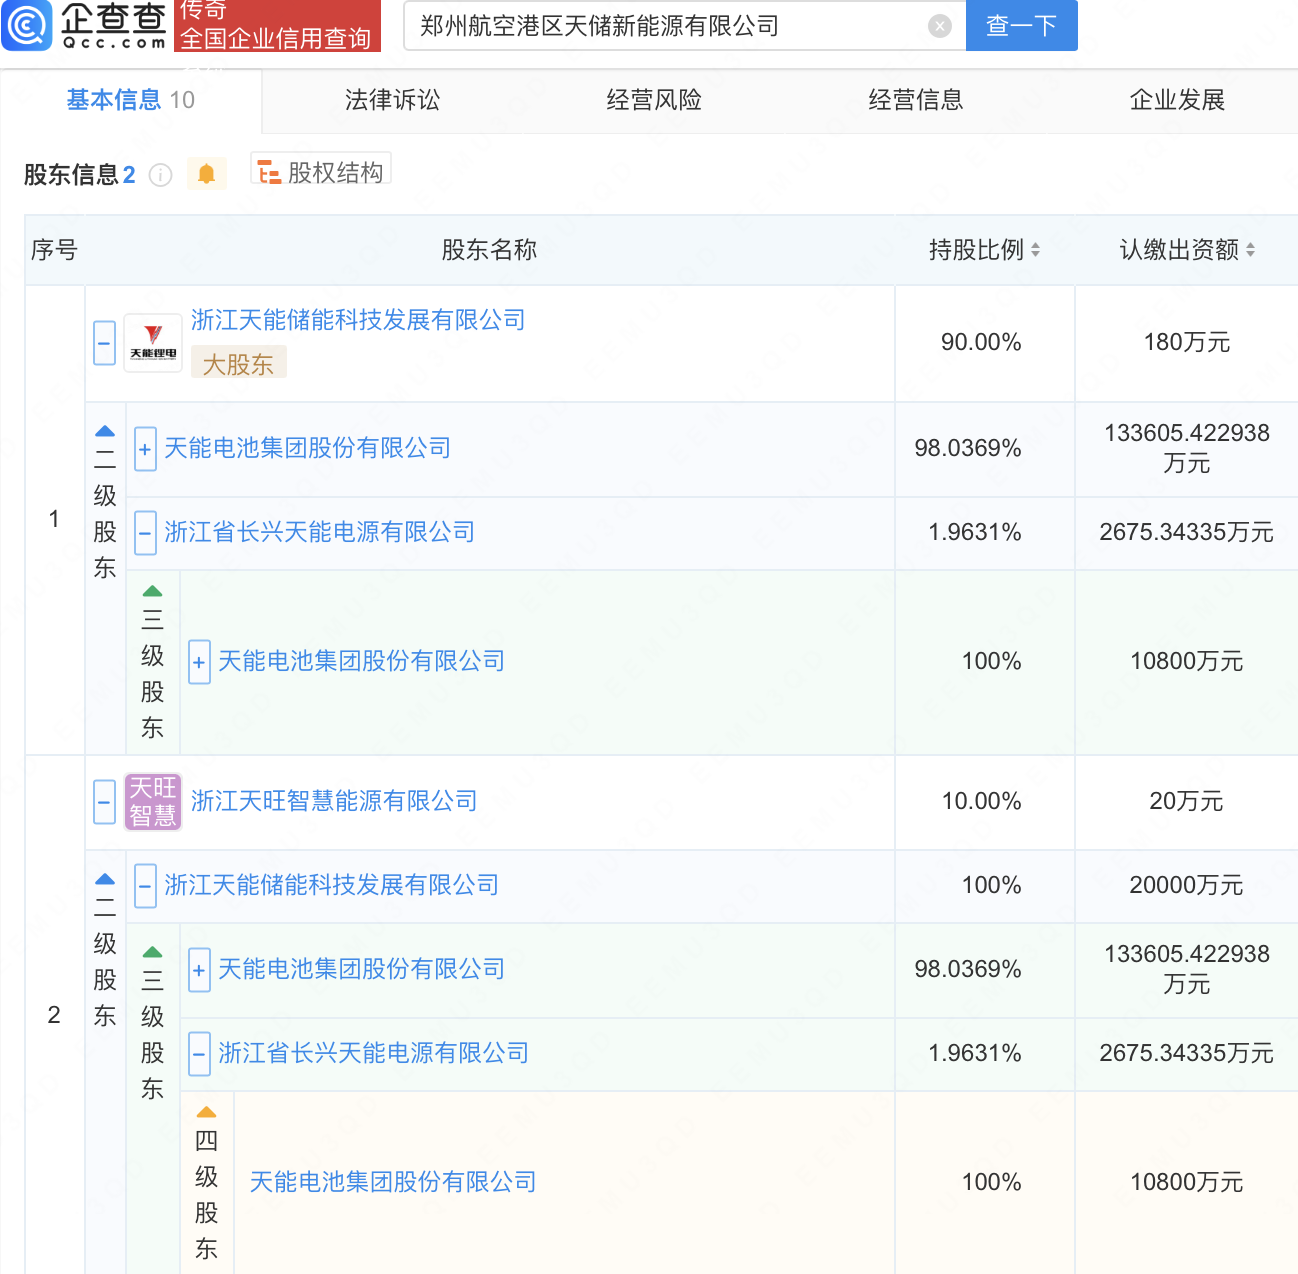Select the 180万元 capital cell
The width and height of the screenshot is (1298, 1274).
1187,343
